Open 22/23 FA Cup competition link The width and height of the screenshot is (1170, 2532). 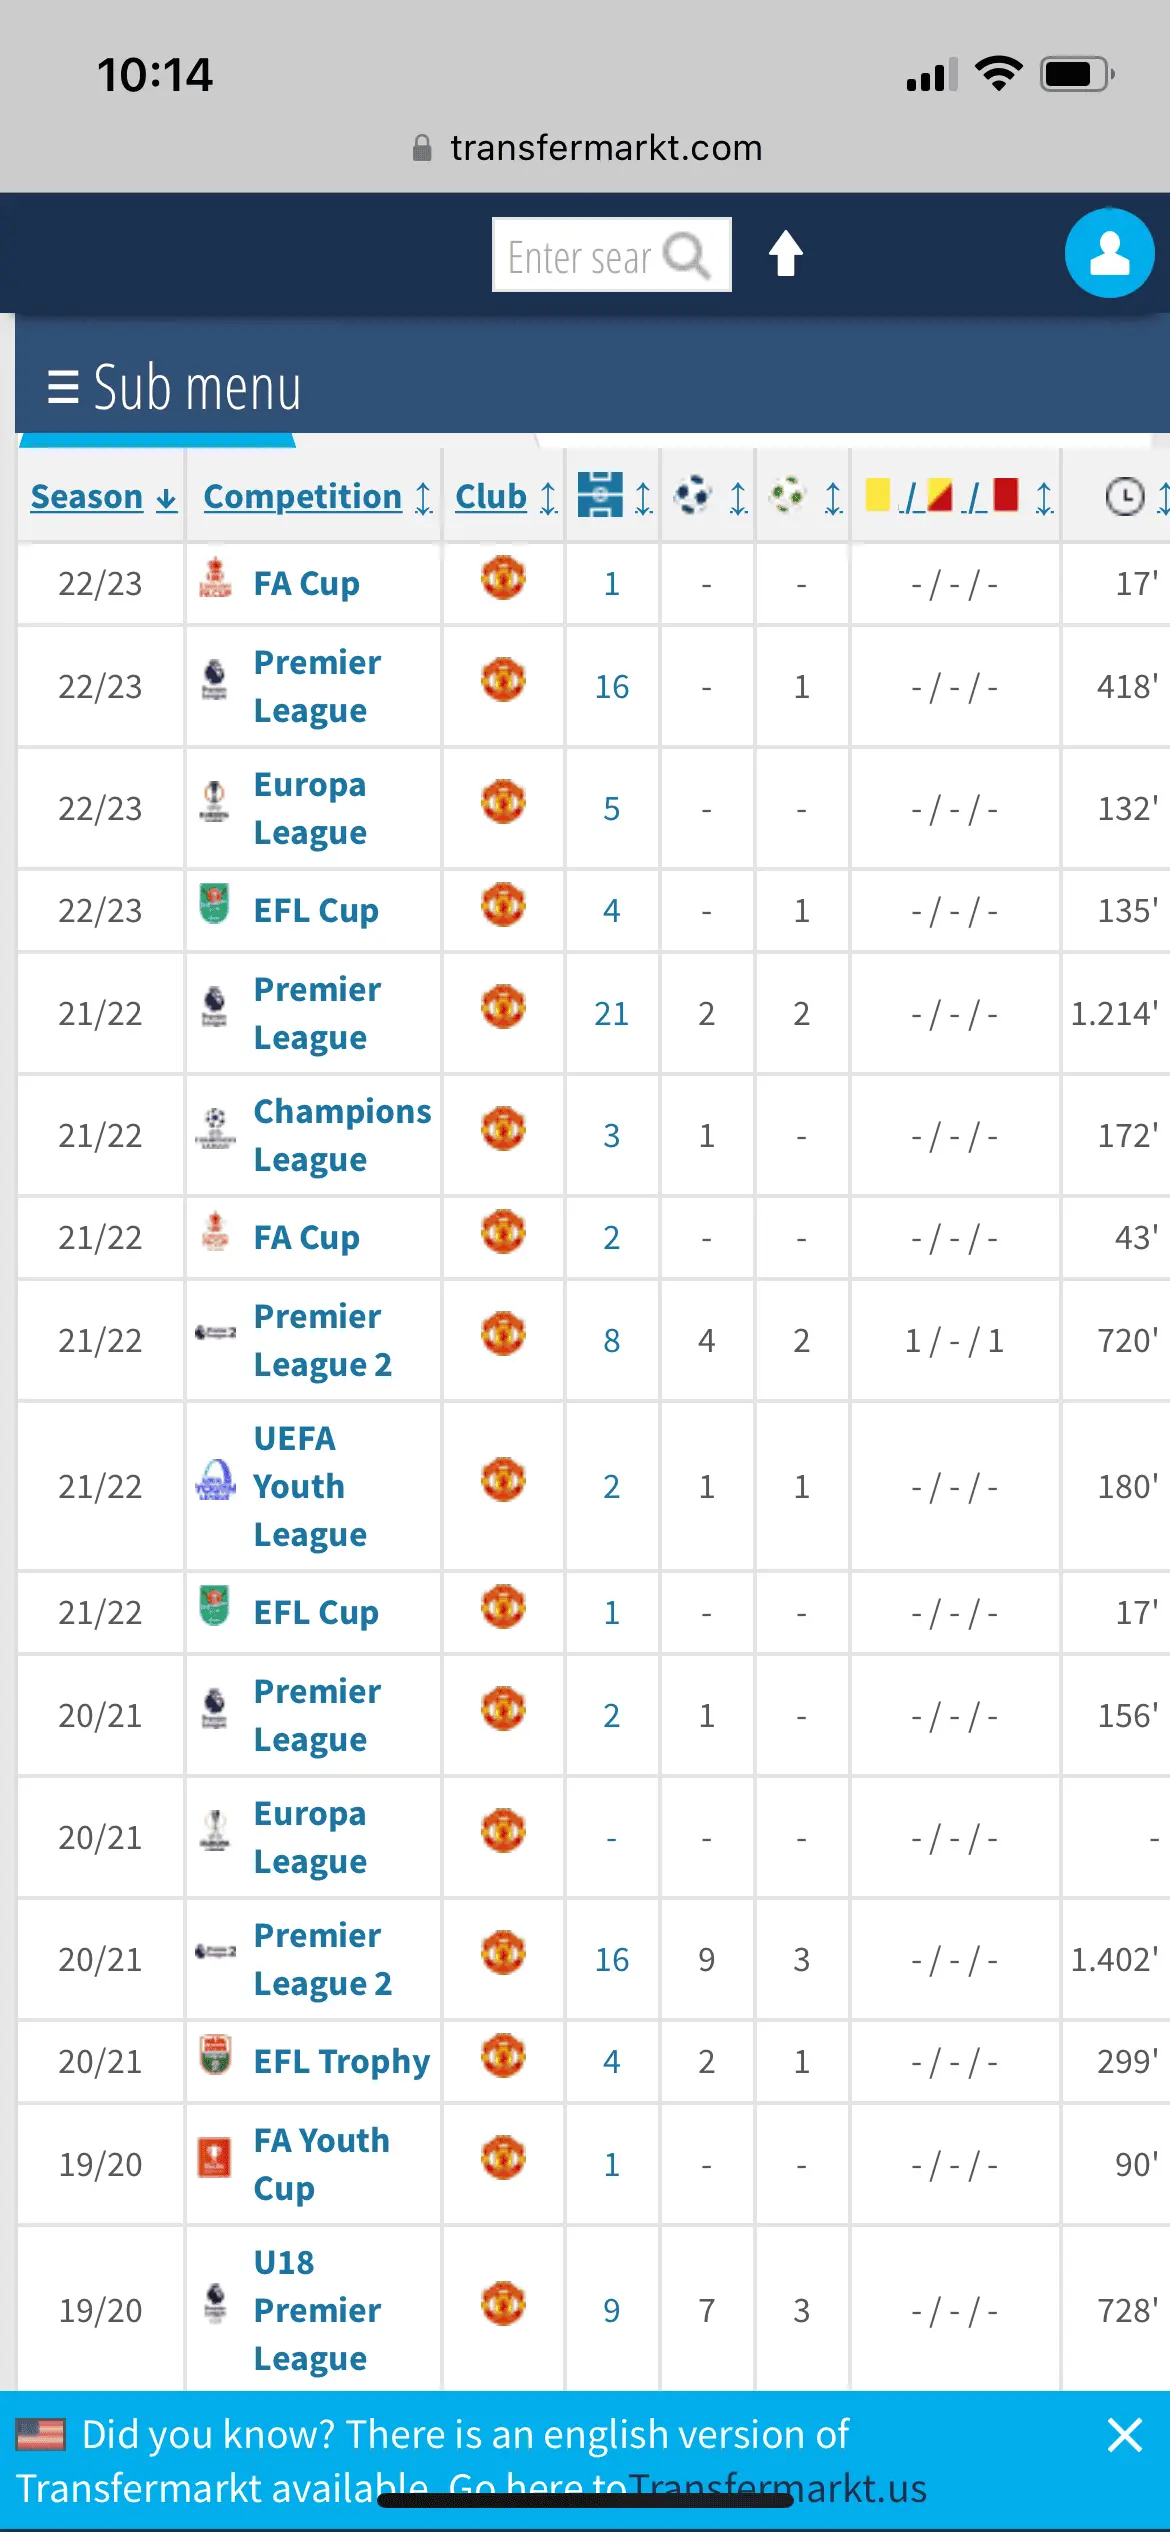(306, 584)
